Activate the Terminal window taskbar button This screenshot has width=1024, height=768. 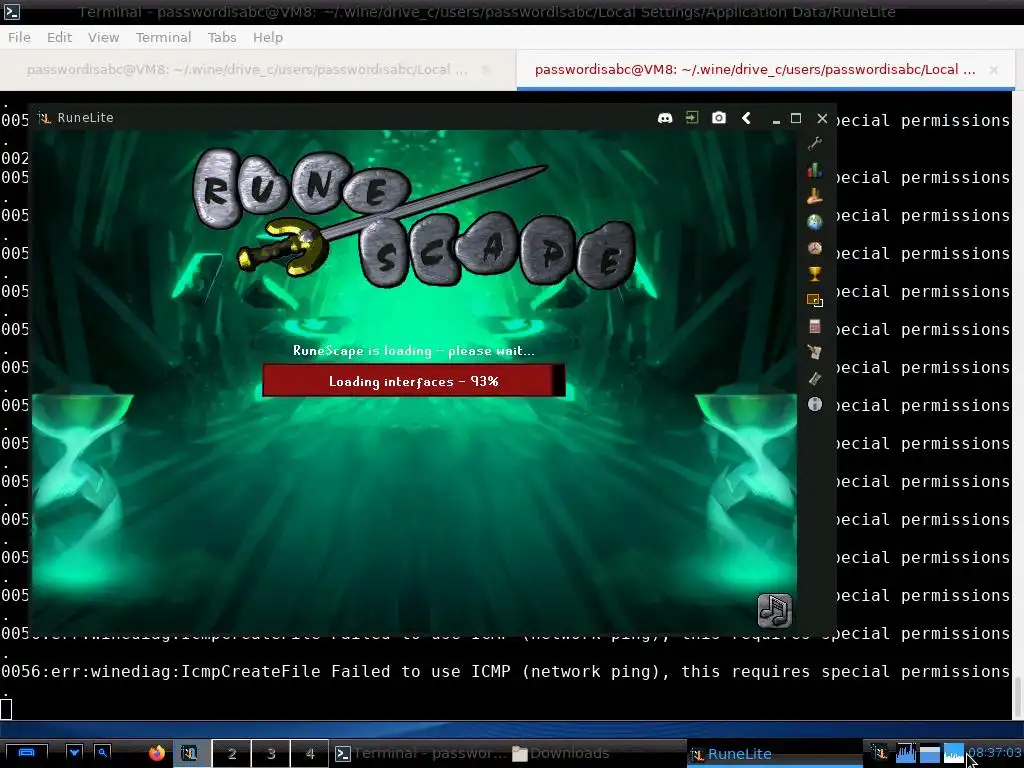click(x=421, y=754)
